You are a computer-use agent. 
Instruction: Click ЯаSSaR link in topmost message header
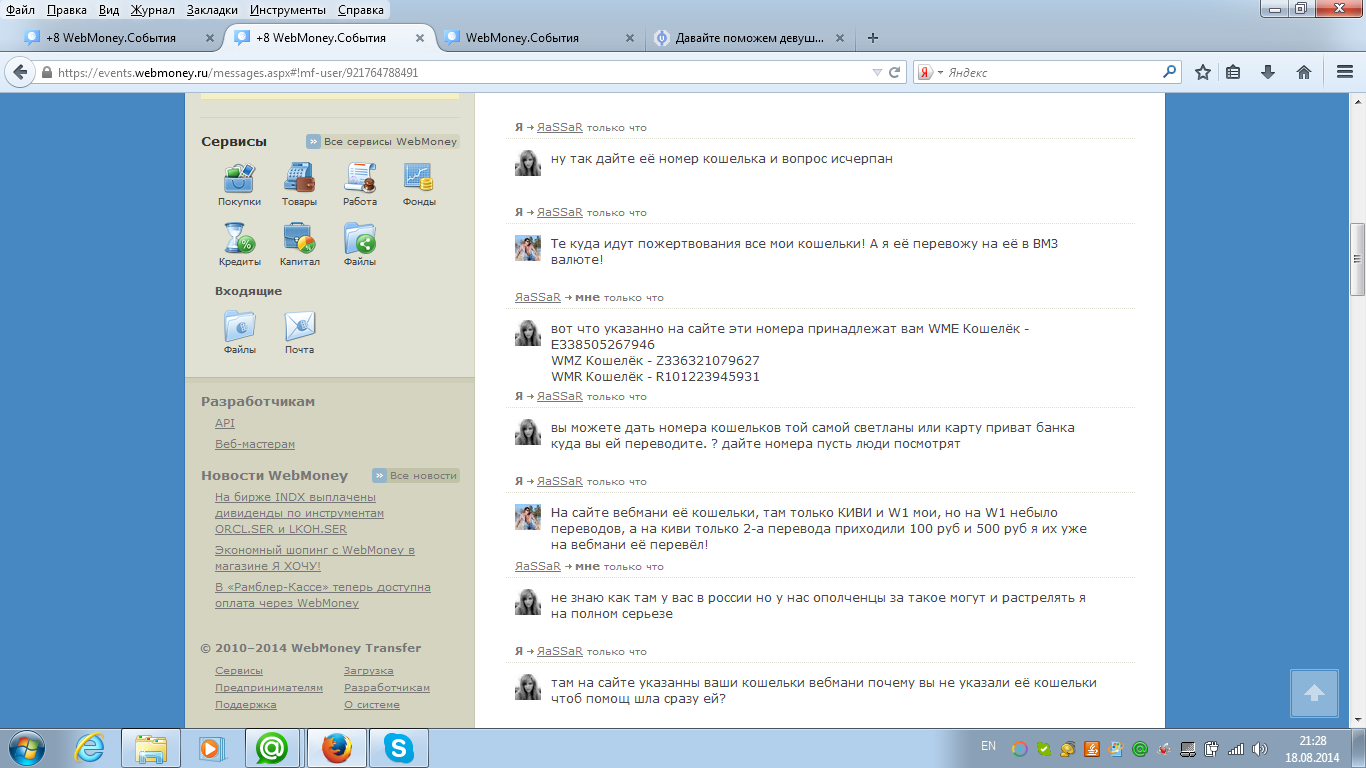click(560, 128)
